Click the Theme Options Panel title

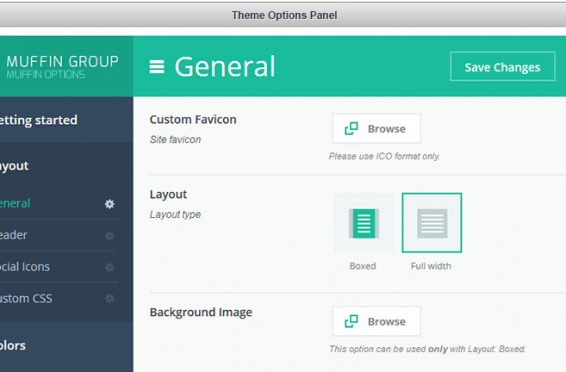coord(284,15)
